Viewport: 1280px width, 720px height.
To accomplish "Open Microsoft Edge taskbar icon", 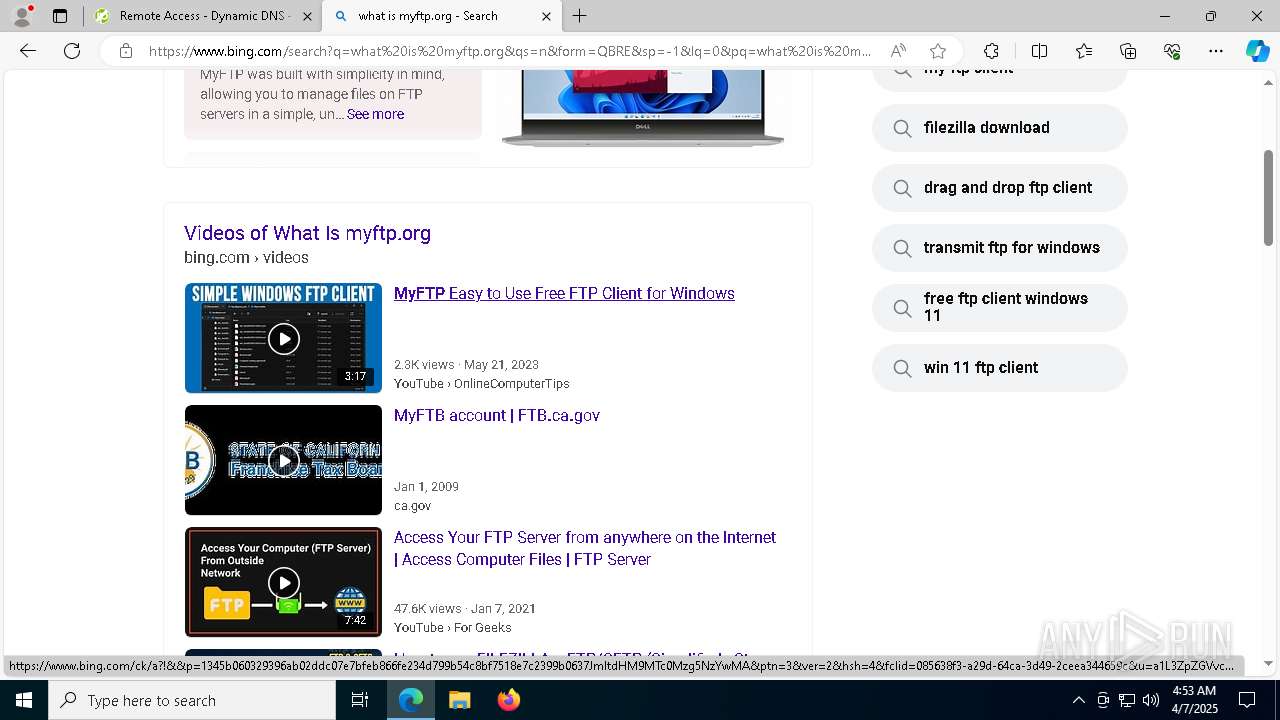I will 411,700.
